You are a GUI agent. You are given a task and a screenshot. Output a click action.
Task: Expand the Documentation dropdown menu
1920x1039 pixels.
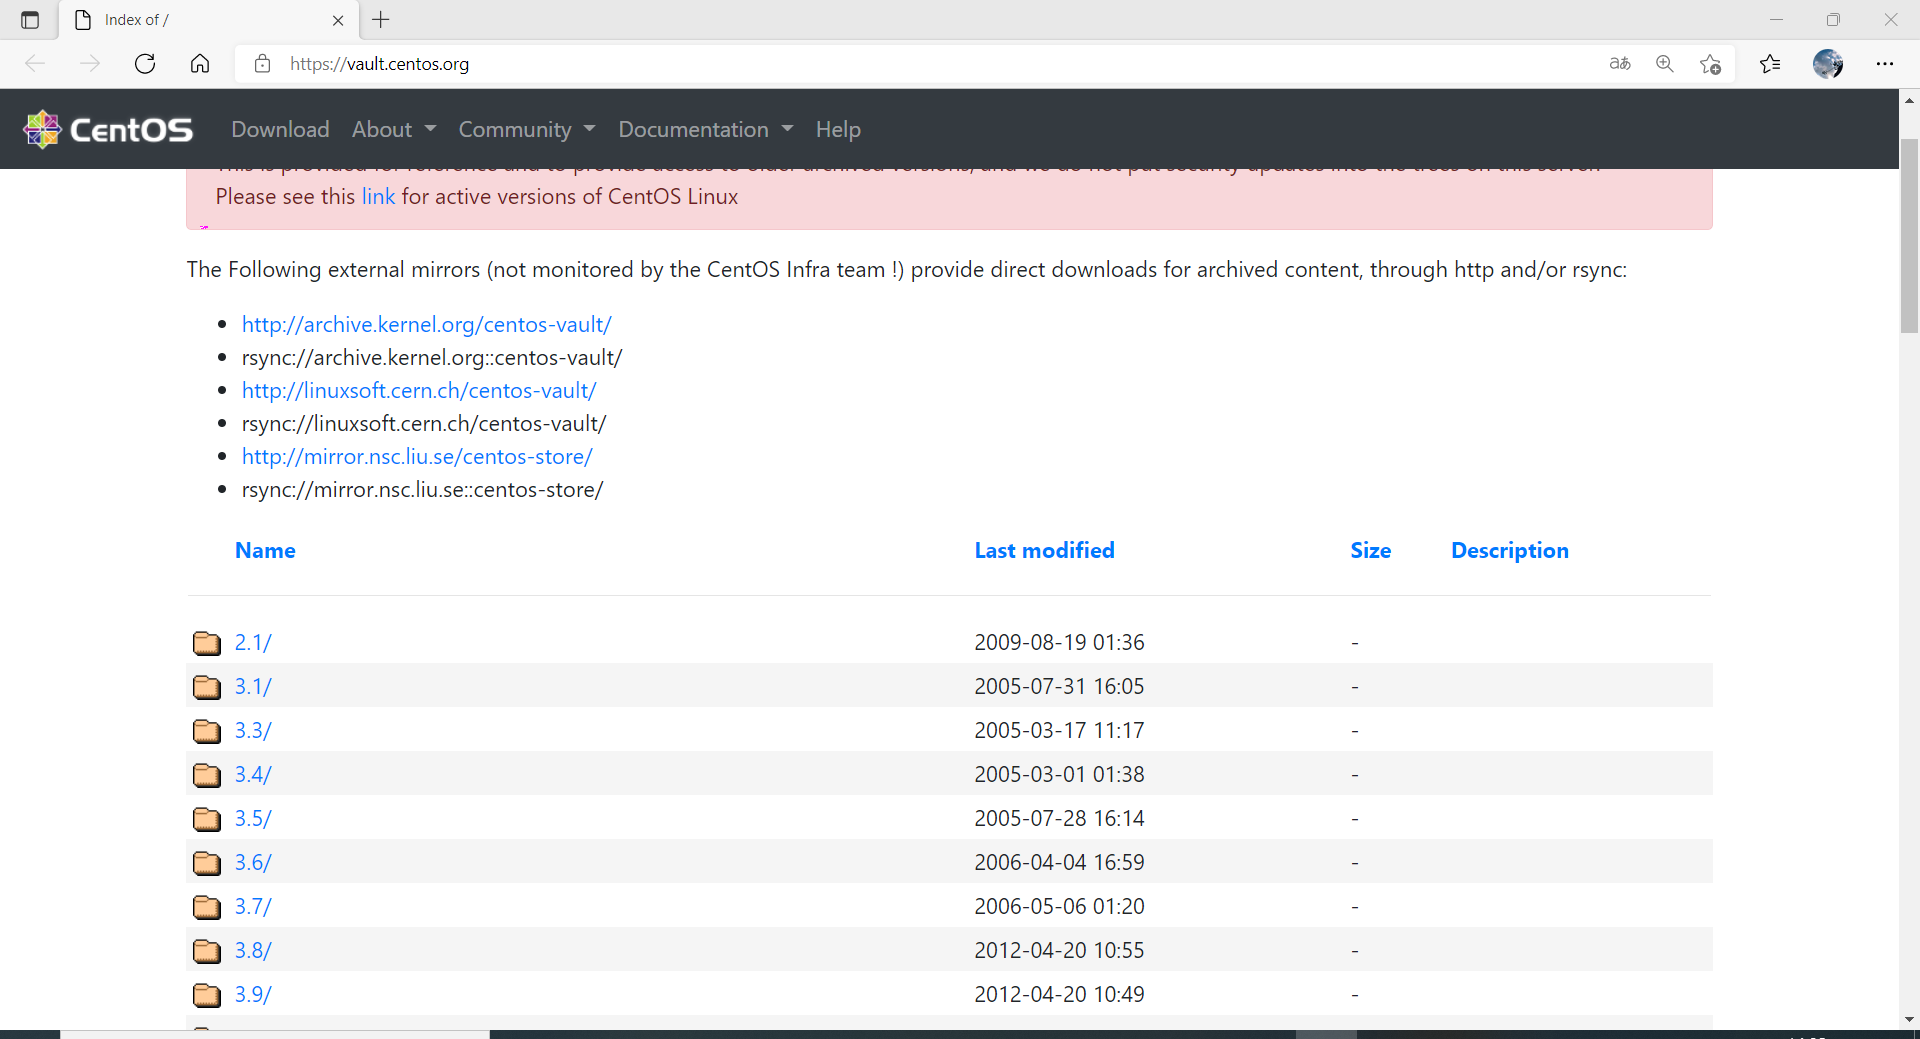click(x=706, y=129)
